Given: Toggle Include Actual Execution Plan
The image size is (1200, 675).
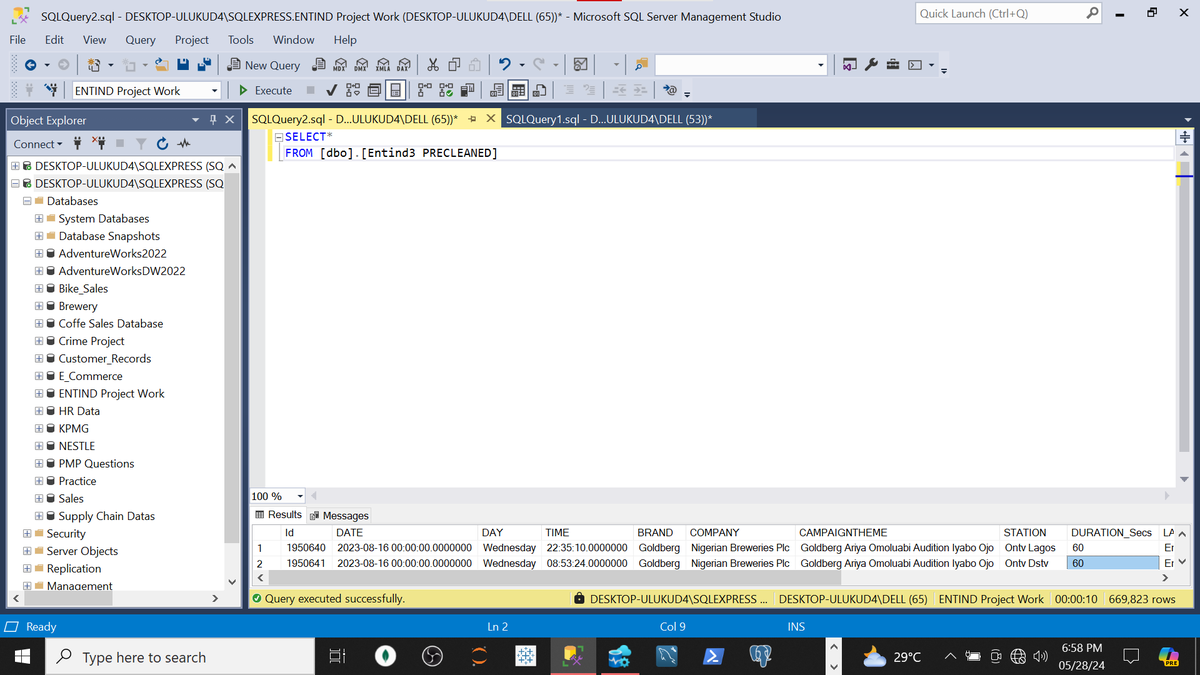Looking at the screenshot, I should coord(425,90).
